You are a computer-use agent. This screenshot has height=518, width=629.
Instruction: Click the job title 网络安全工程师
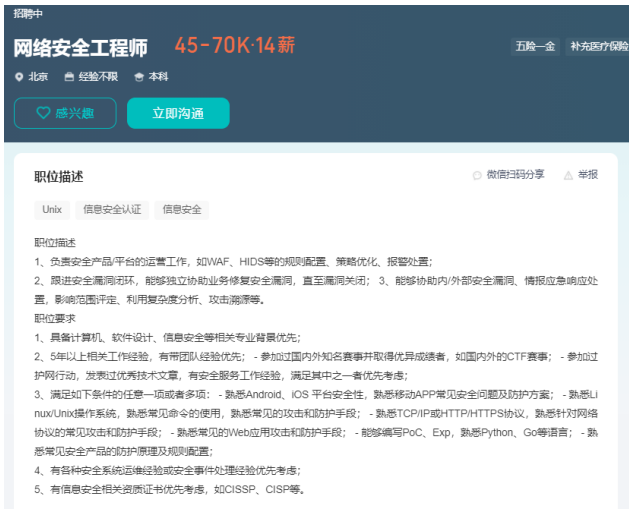(x=81, y=48)
